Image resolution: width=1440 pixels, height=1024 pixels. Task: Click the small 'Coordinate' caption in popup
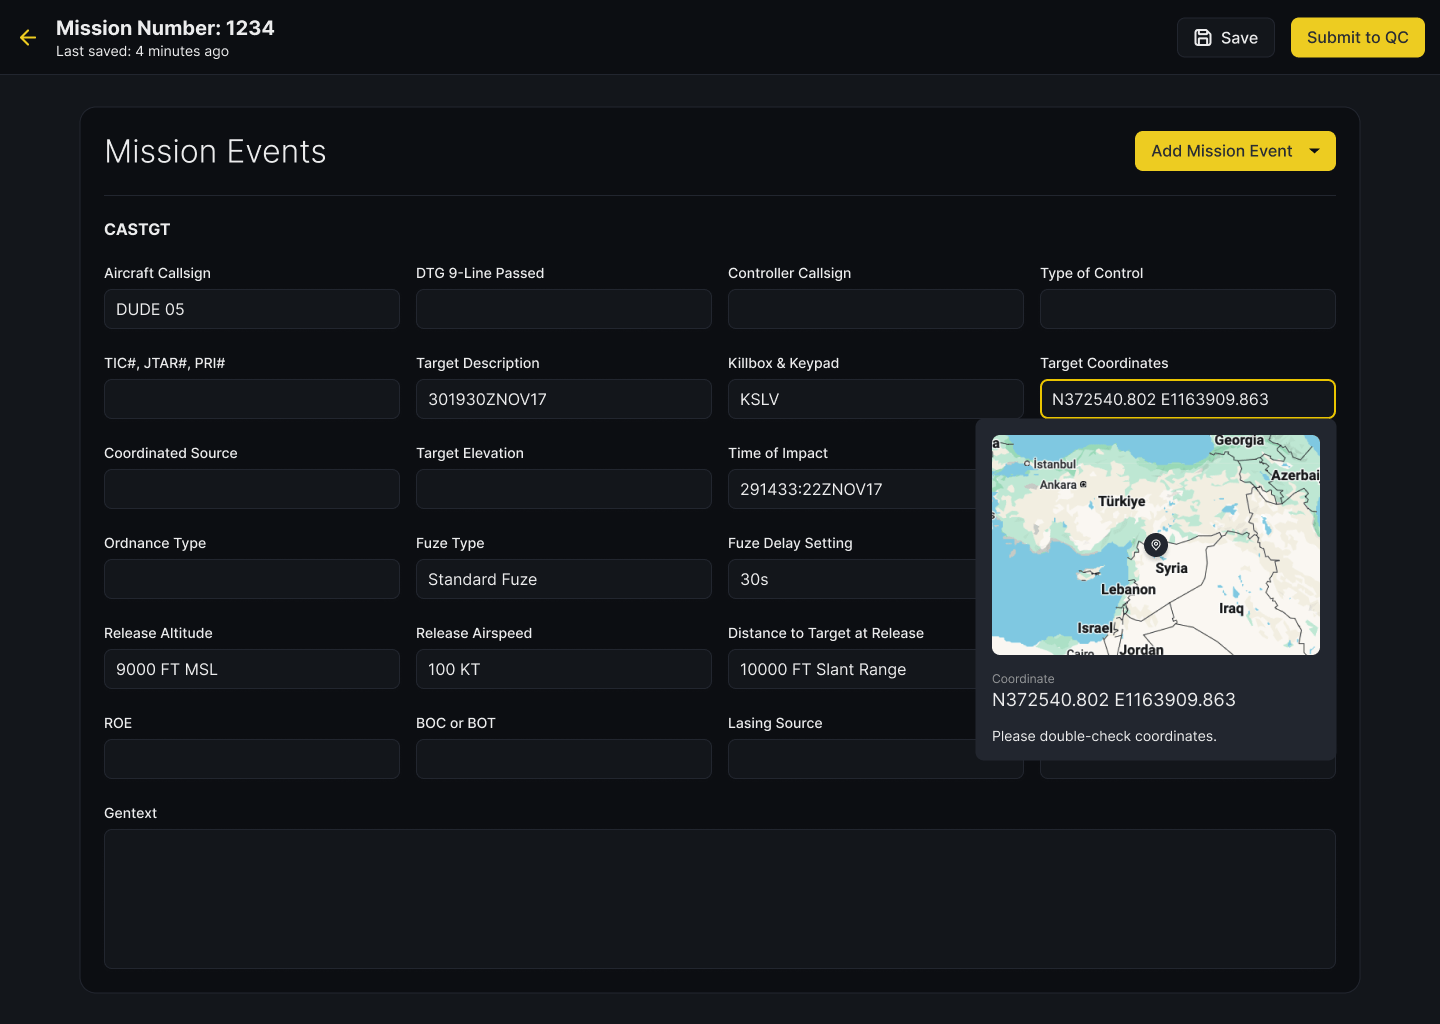coord(1023,679)
